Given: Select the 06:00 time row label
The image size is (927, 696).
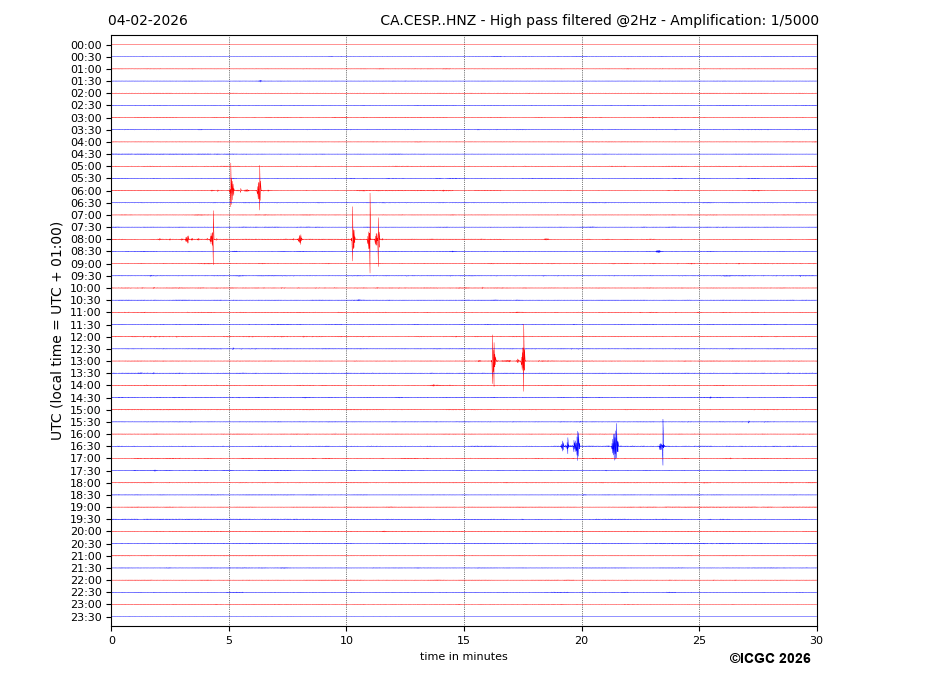Looking at the screenshot, I should [86, 191].
